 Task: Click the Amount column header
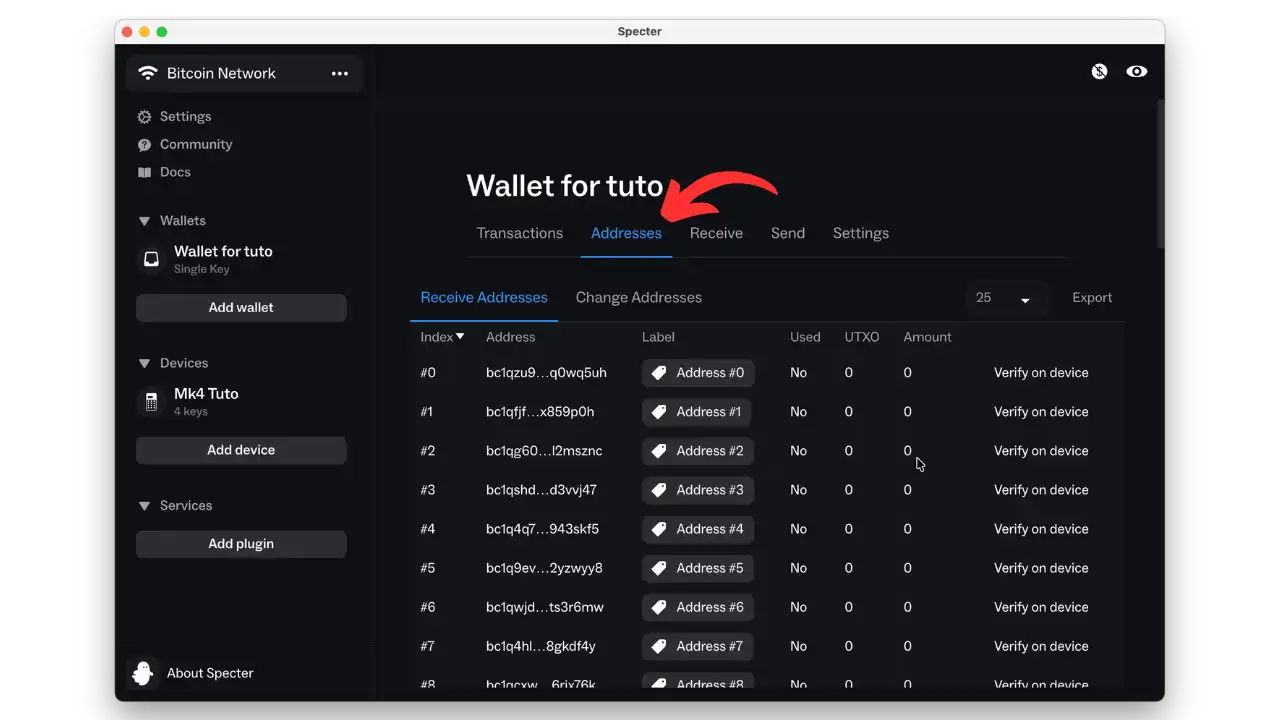tap(927, 337)
